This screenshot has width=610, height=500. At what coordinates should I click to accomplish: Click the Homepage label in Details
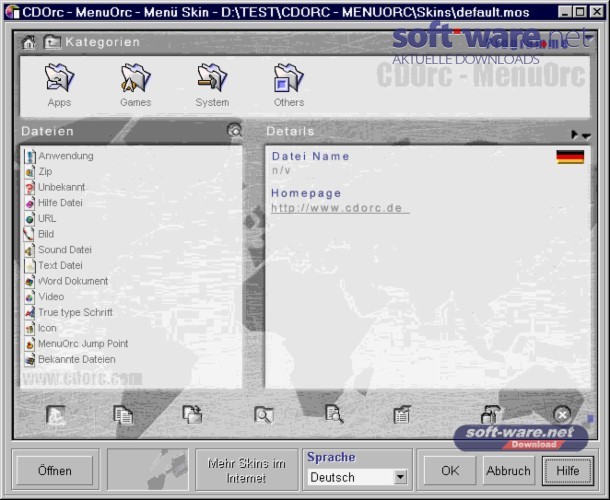pyautogui.click(x=306, y=193)
